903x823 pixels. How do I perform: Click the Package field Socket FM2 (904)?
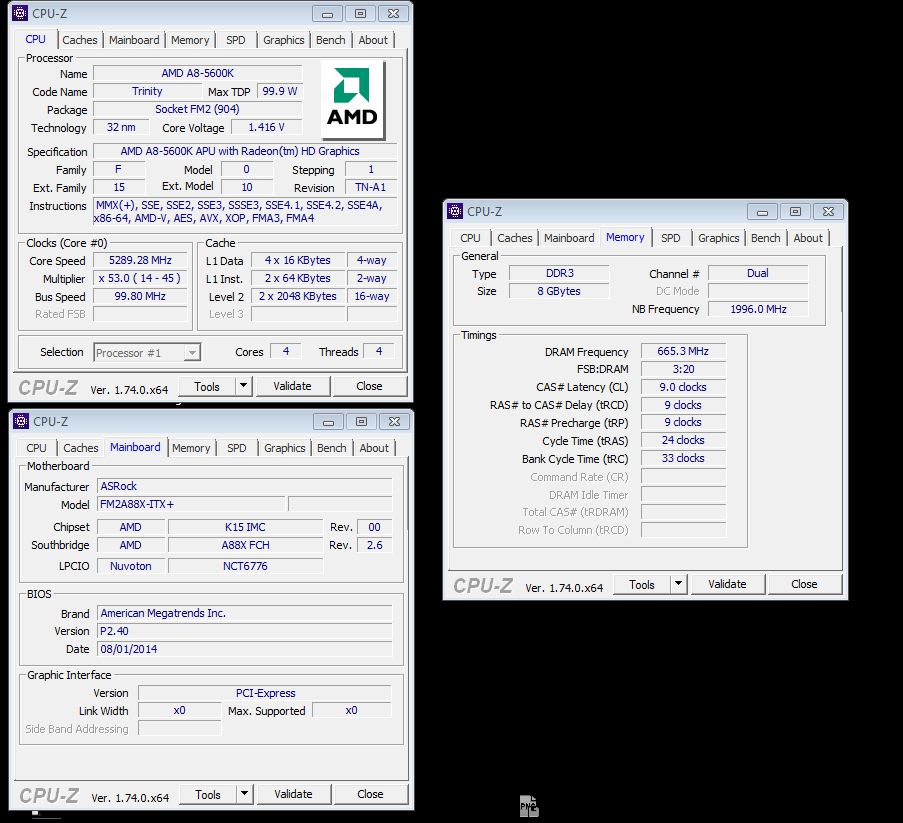coord(198,109)
